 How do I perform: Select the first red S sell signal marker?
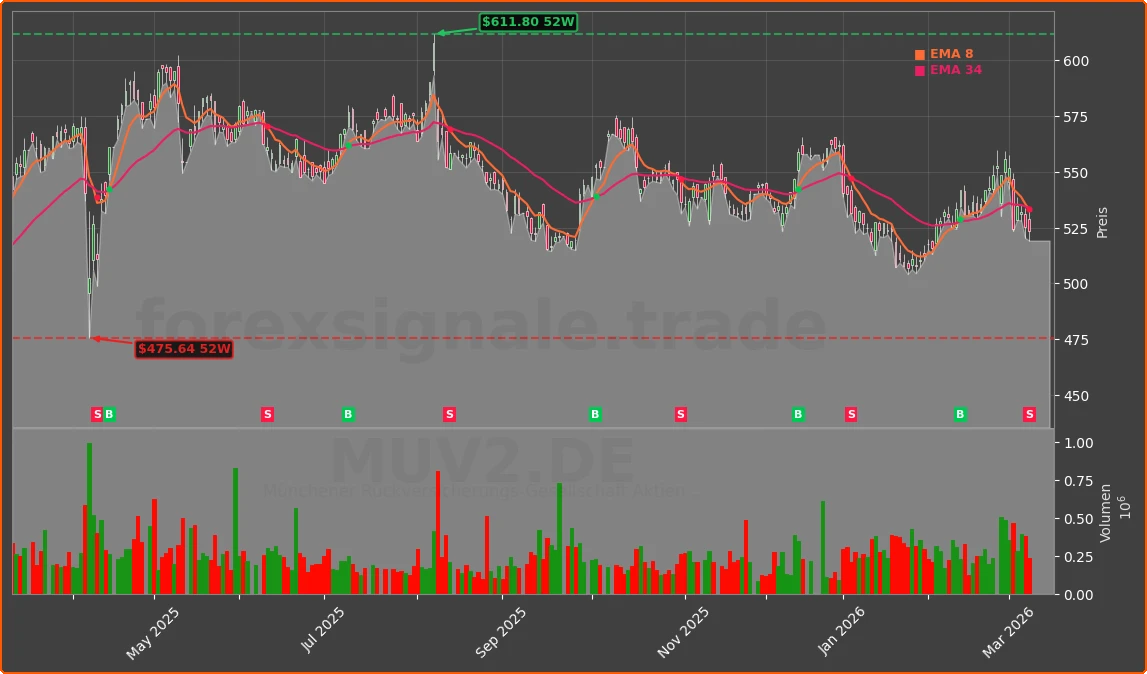pos(96,413)
